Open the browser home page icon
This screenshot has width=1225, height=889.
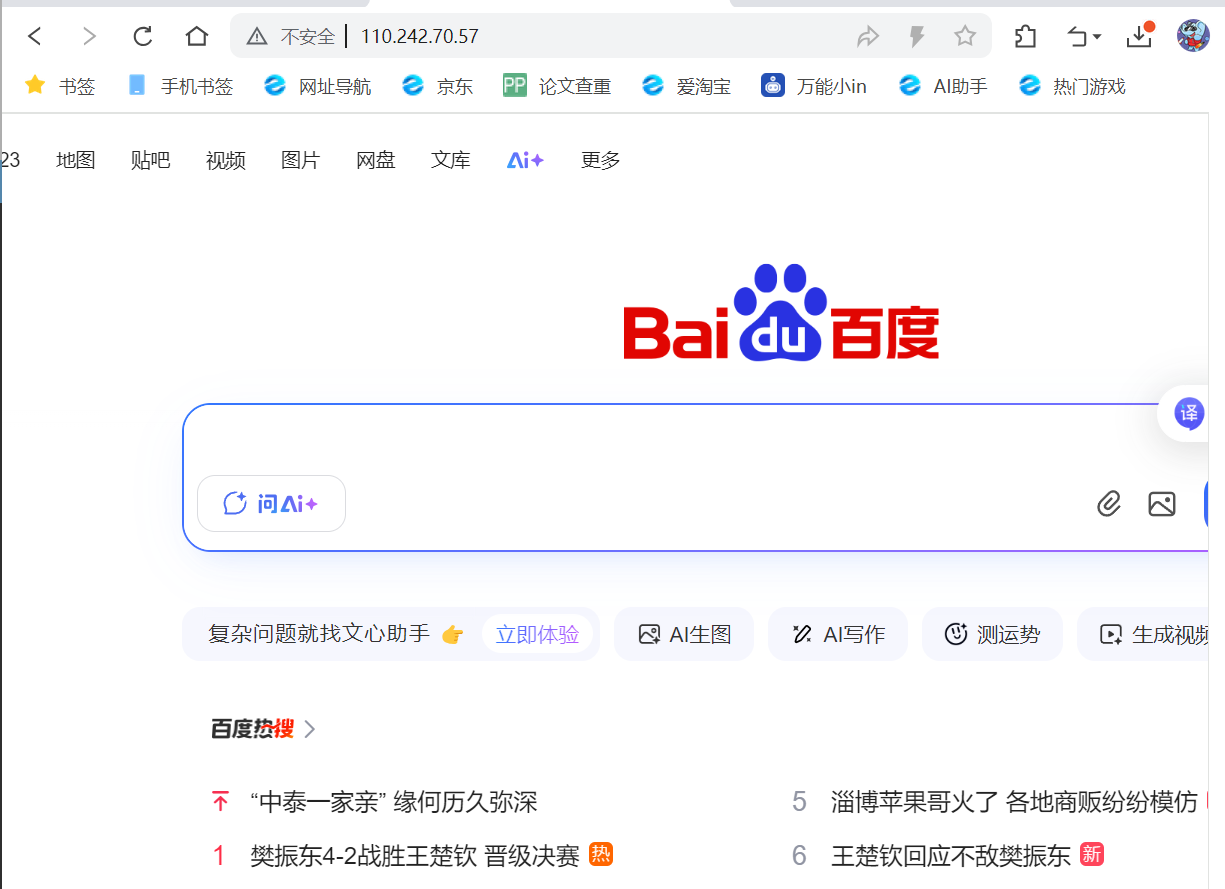pyautogui.click(x=197, y=37)
